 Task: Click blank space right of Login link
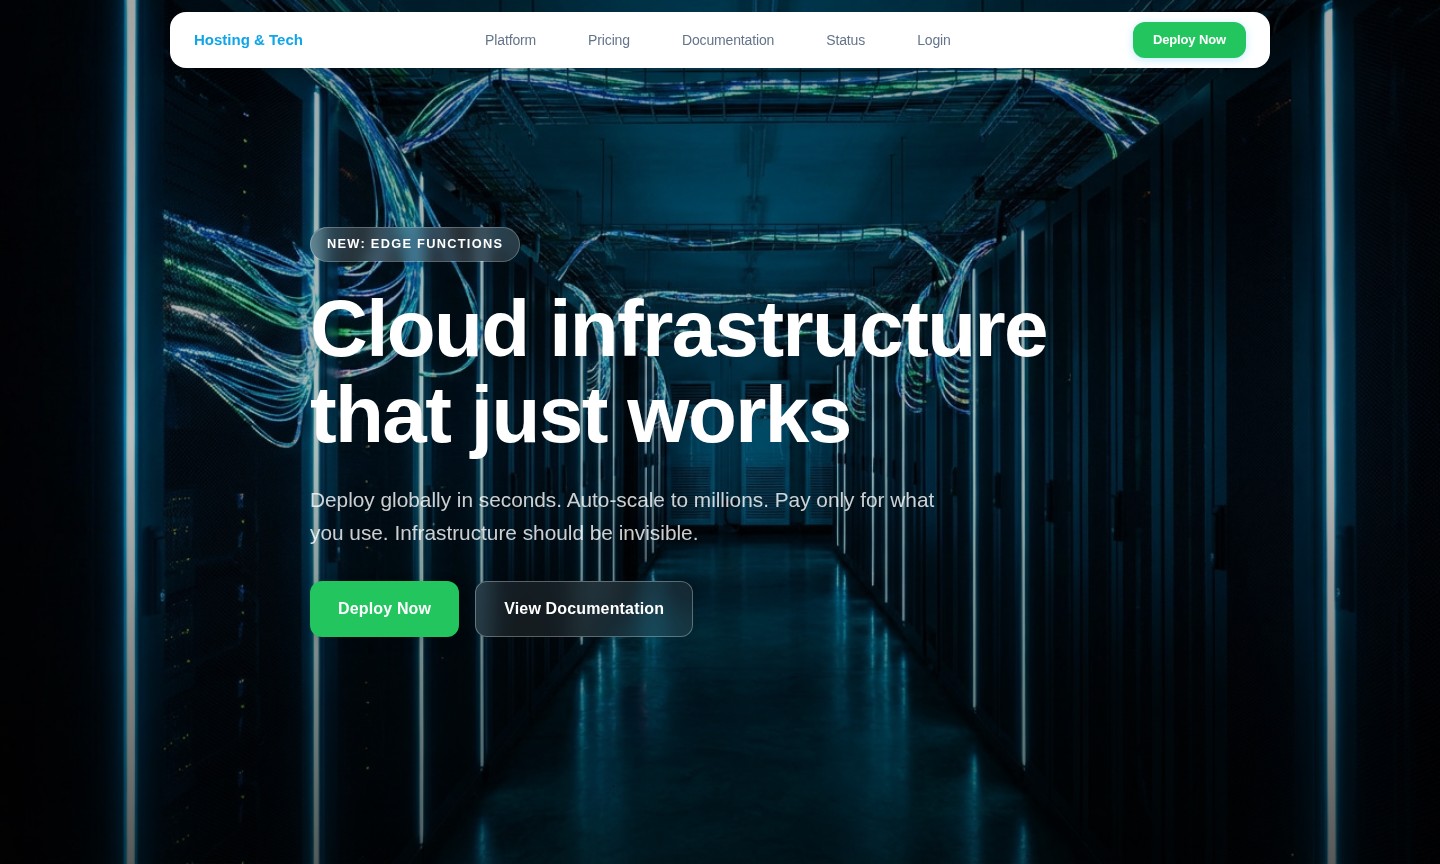point(1040,40)
